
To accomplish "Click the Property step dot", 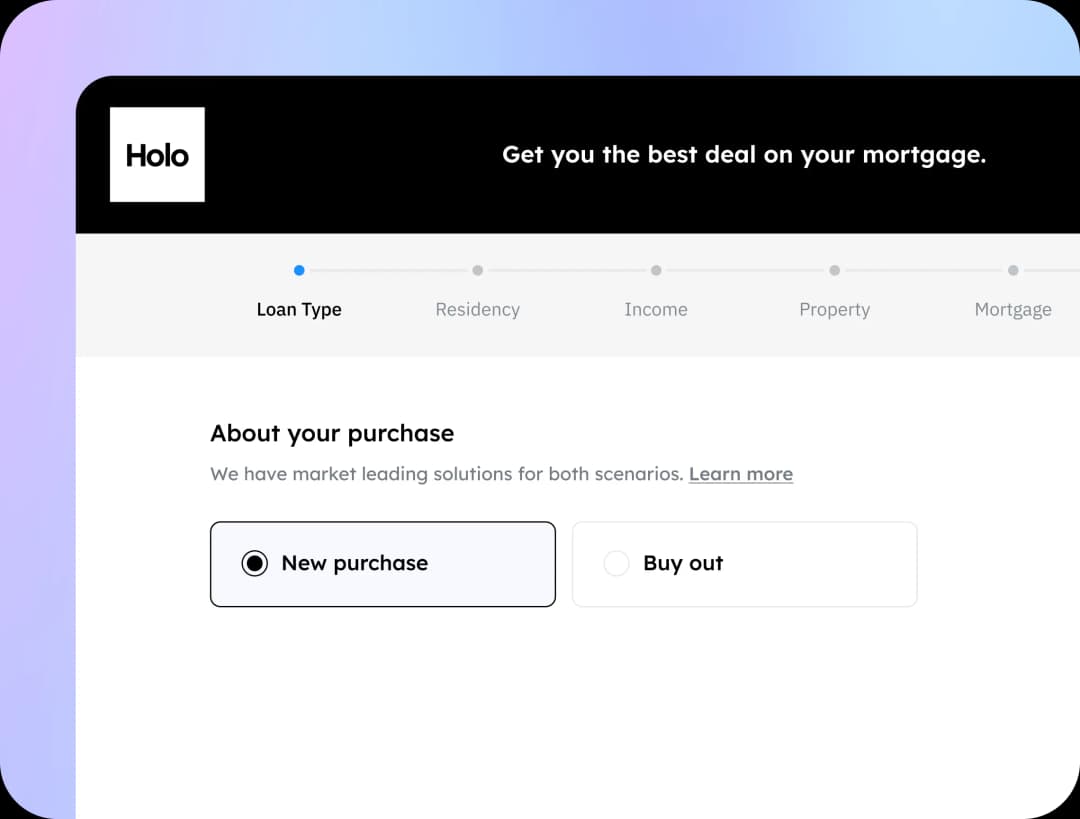I will pos(835,270).
